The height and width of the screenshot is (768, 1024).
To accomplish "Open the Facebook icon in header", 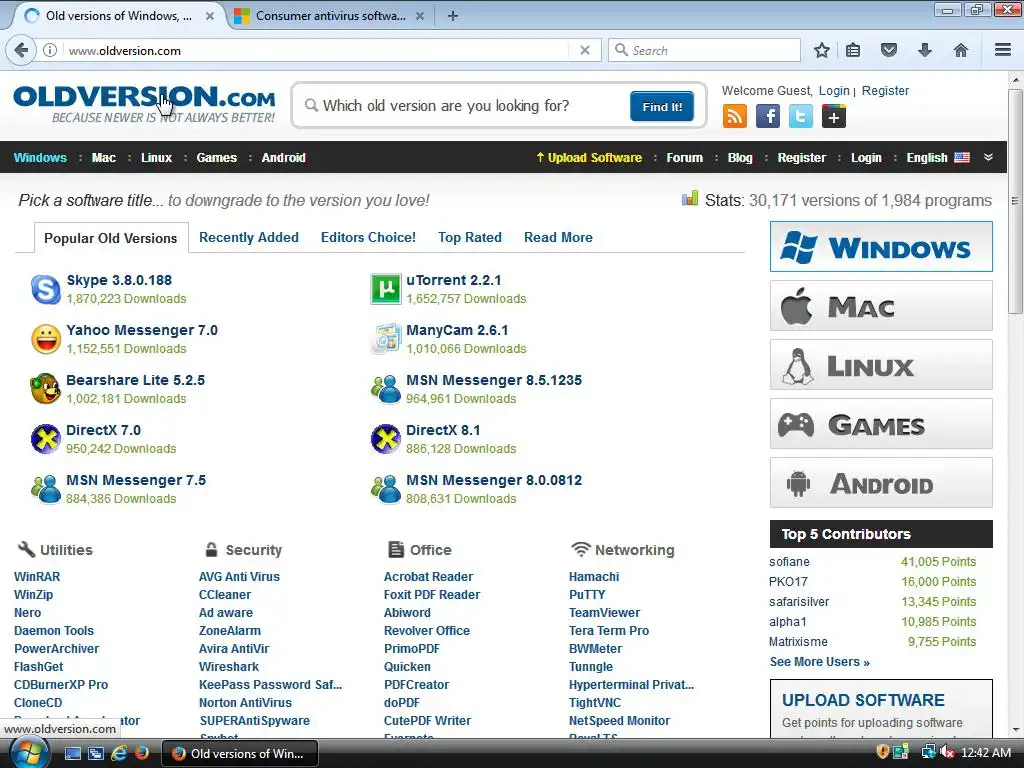I will pyautogui.click(x=767, y=117).
